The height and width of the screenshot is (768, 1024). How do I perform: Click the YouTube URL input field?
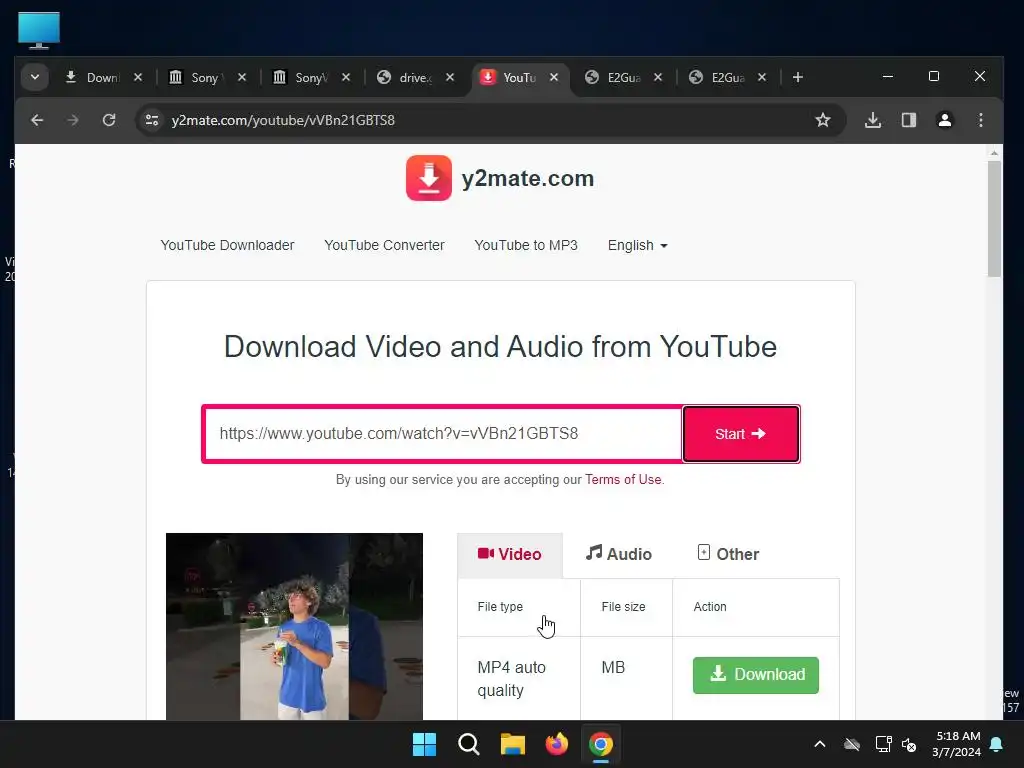[443, 434]
